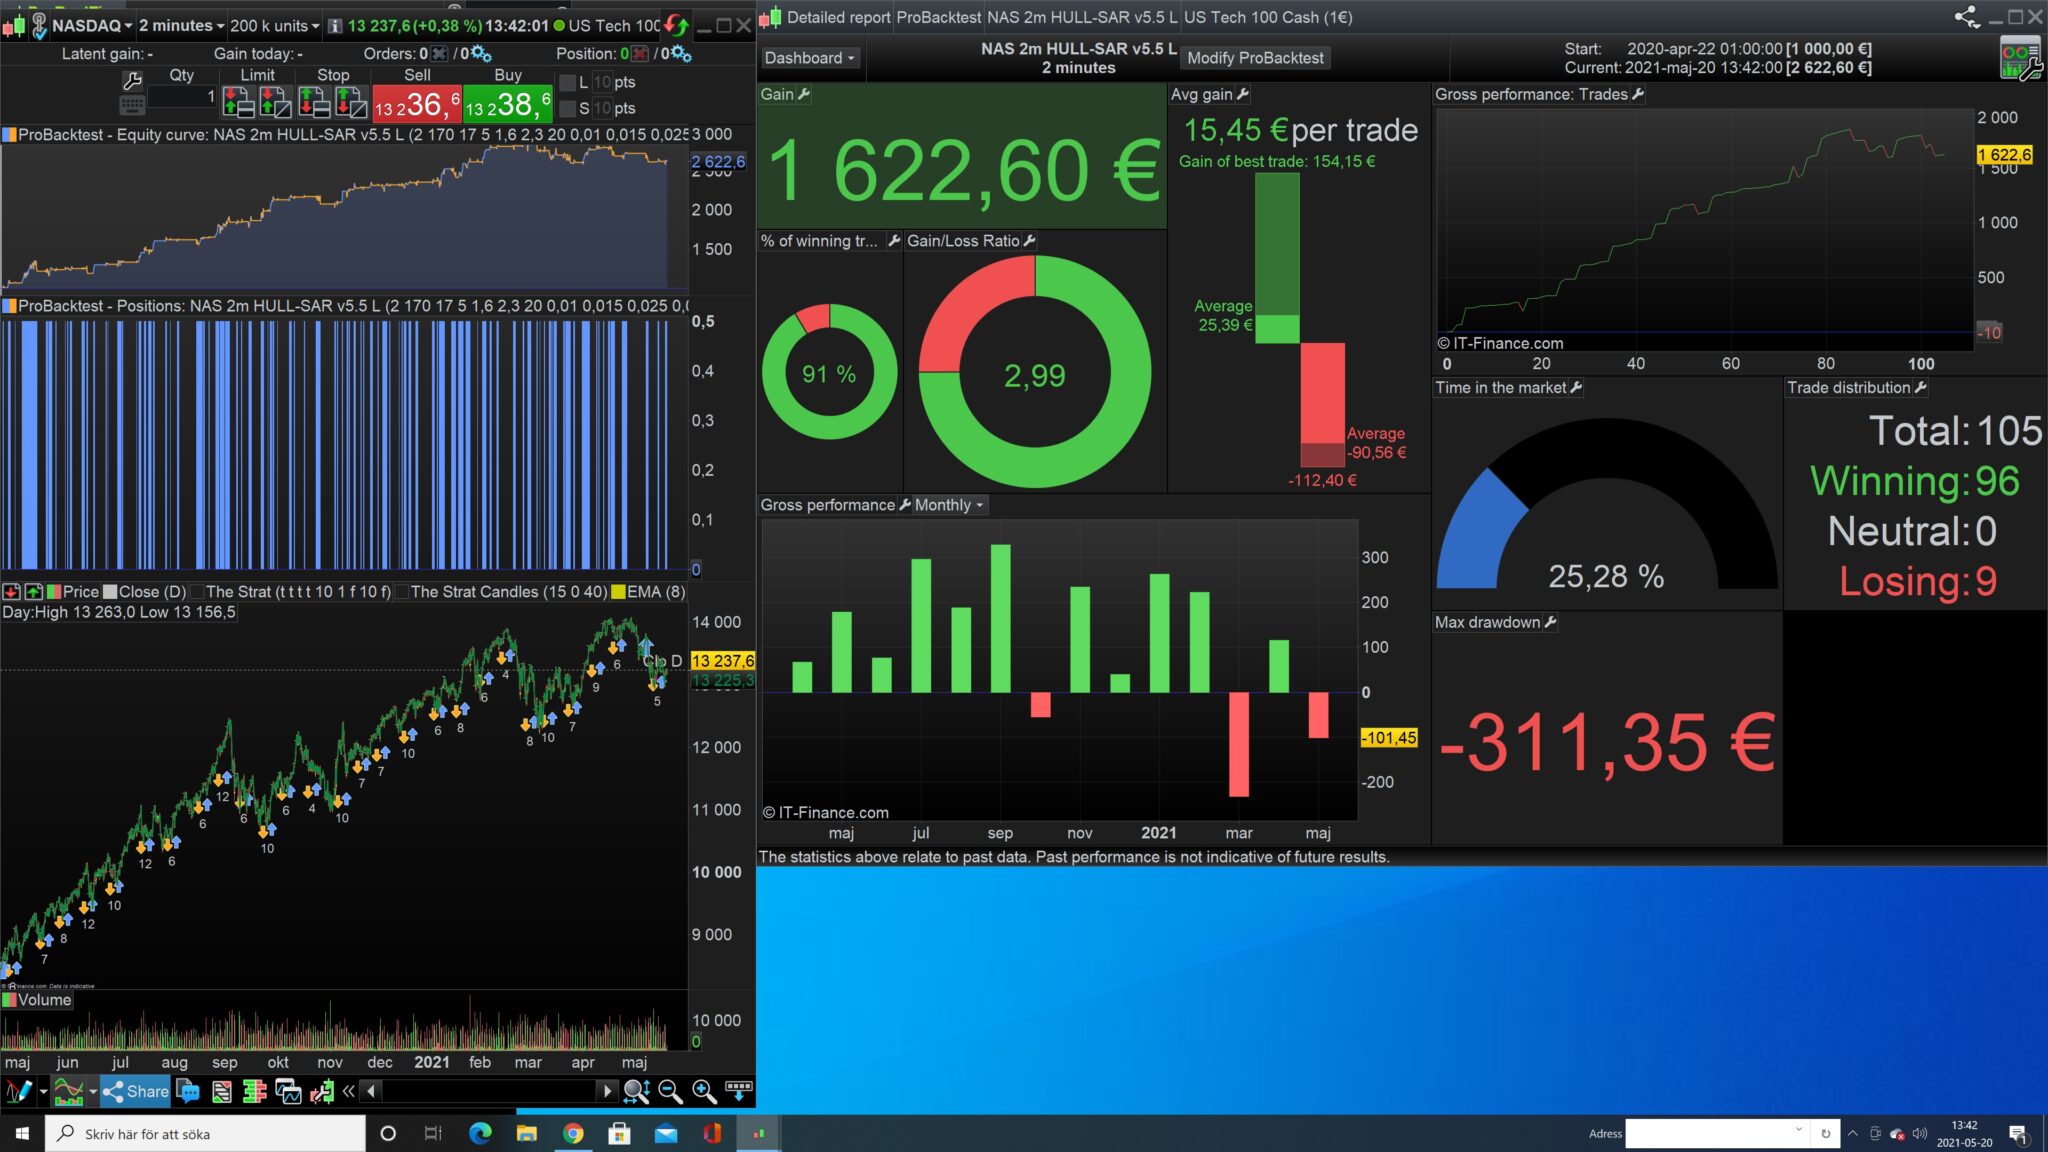Open the chat messages icon in the chart toolbar
Viewport: 2048px width, 1152px height.
pos(188,1091)
